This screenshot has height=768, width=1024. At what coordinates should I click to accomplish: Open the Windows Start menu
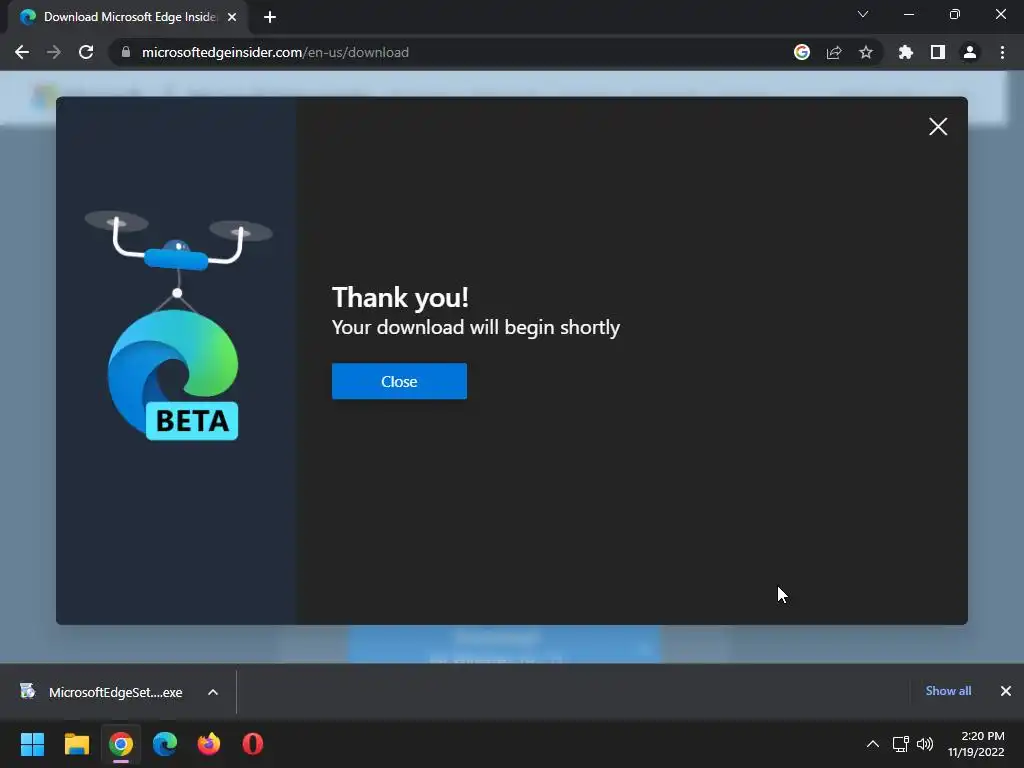pos(32,744)
